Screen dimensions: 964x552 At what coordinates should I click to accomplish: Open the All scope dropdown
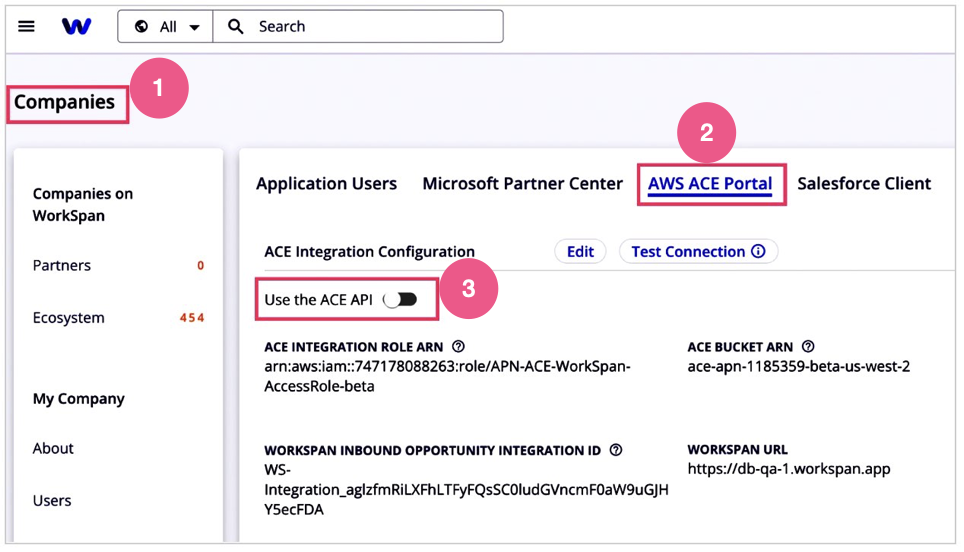(165, 26)
